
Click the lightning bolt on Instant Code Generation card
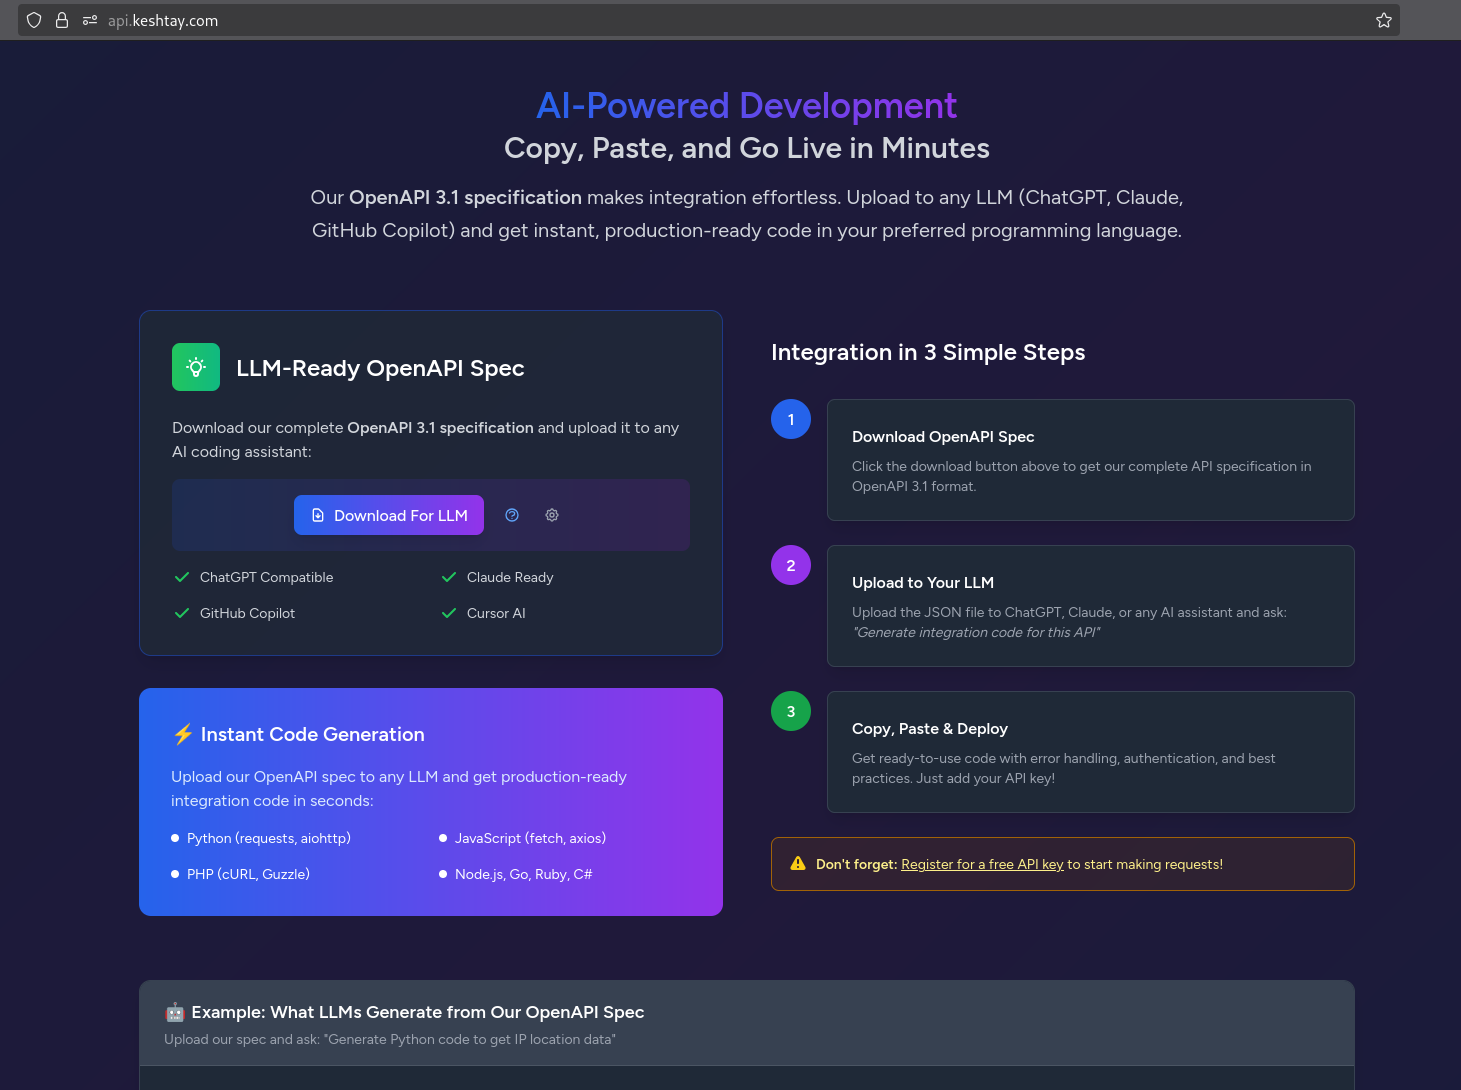[x=182, y=734]
